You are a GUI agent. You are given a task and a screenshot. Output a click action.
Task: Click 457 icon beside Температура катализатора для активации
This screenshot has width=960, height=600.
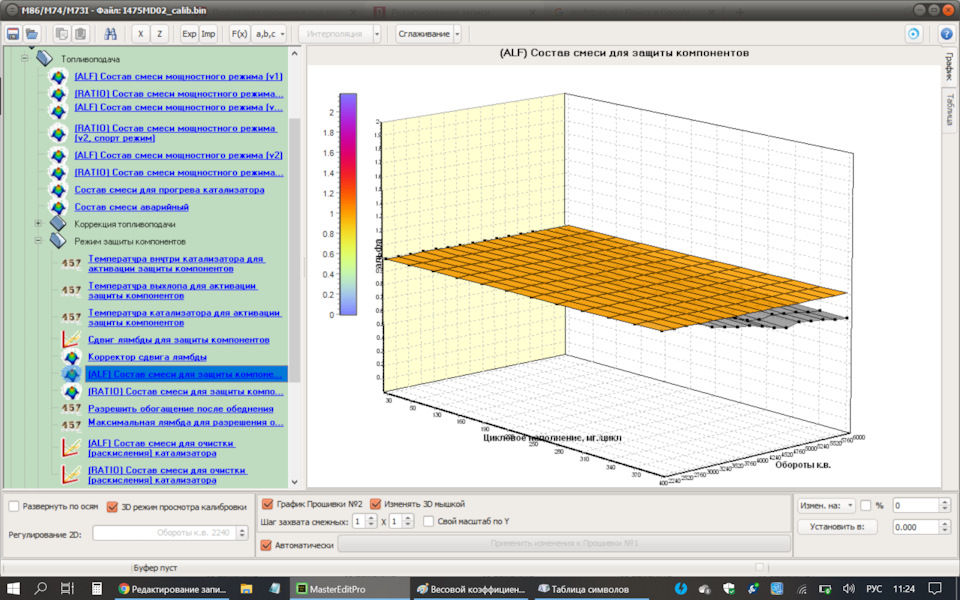pyautogui.click(x=71, y=317)
